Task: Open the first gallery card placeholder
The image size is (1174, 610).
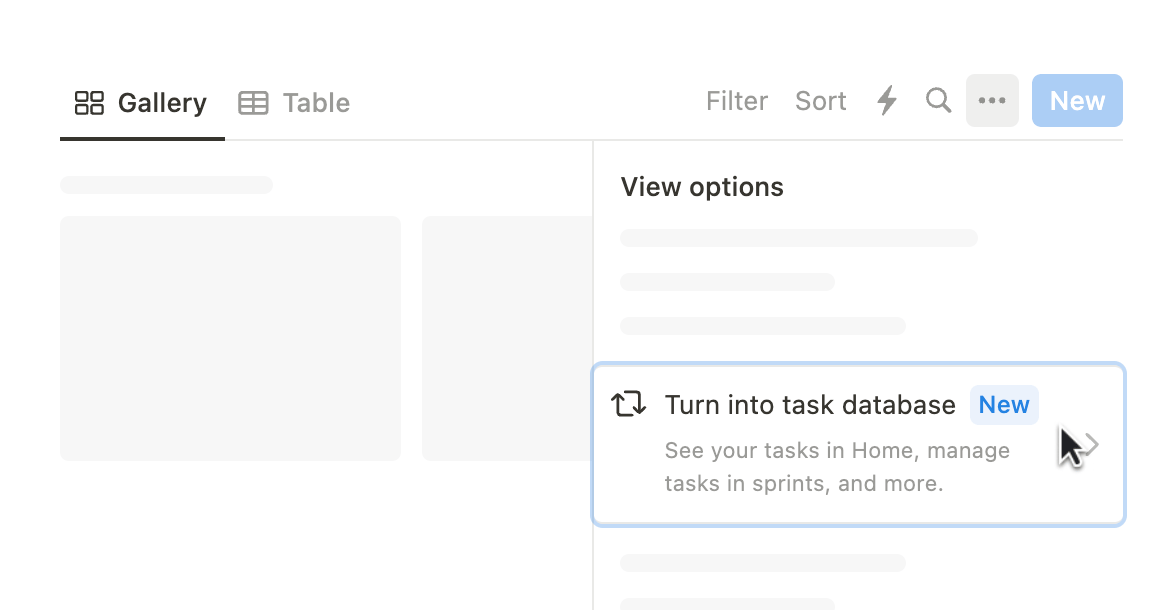Action: tap(231, 338)
